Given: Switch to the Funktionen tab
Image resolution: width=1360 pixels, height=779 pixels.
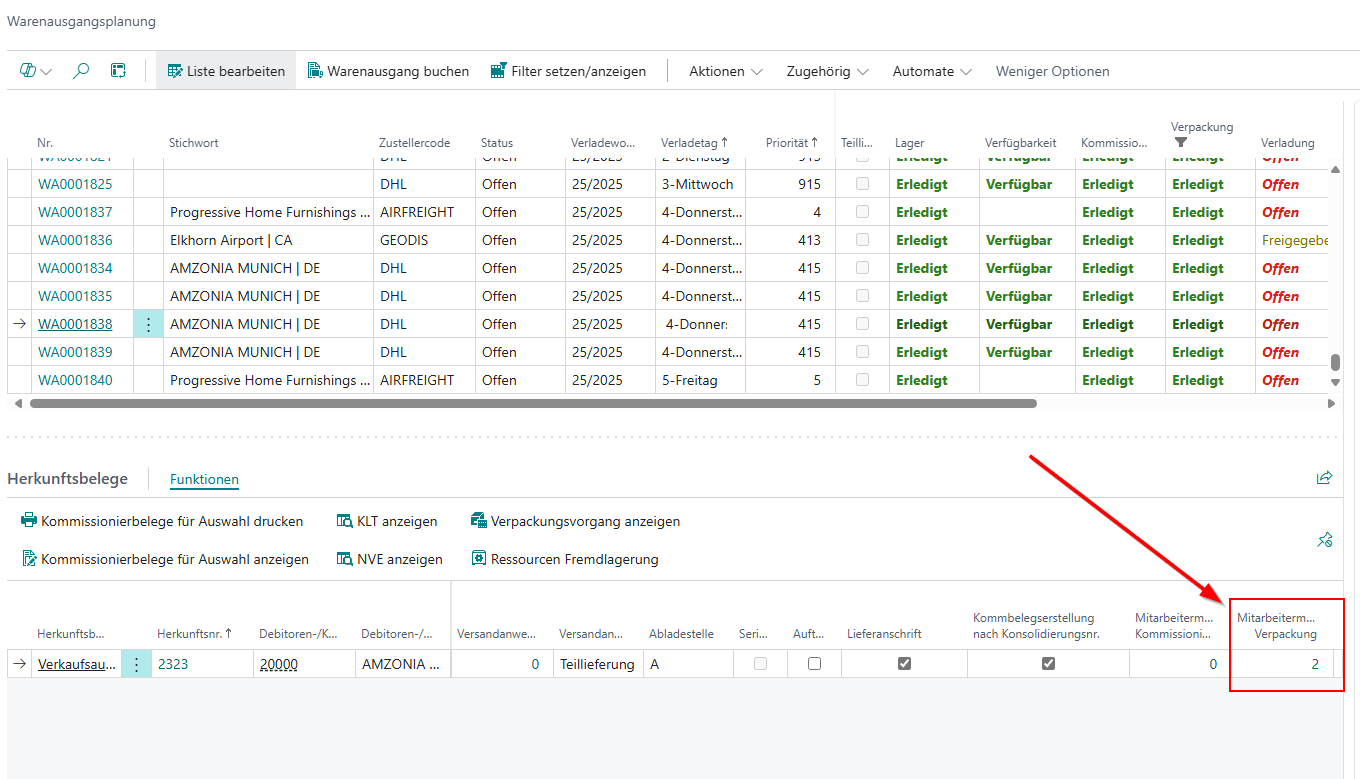Looking at the screenshot, I should click(204, 479).
